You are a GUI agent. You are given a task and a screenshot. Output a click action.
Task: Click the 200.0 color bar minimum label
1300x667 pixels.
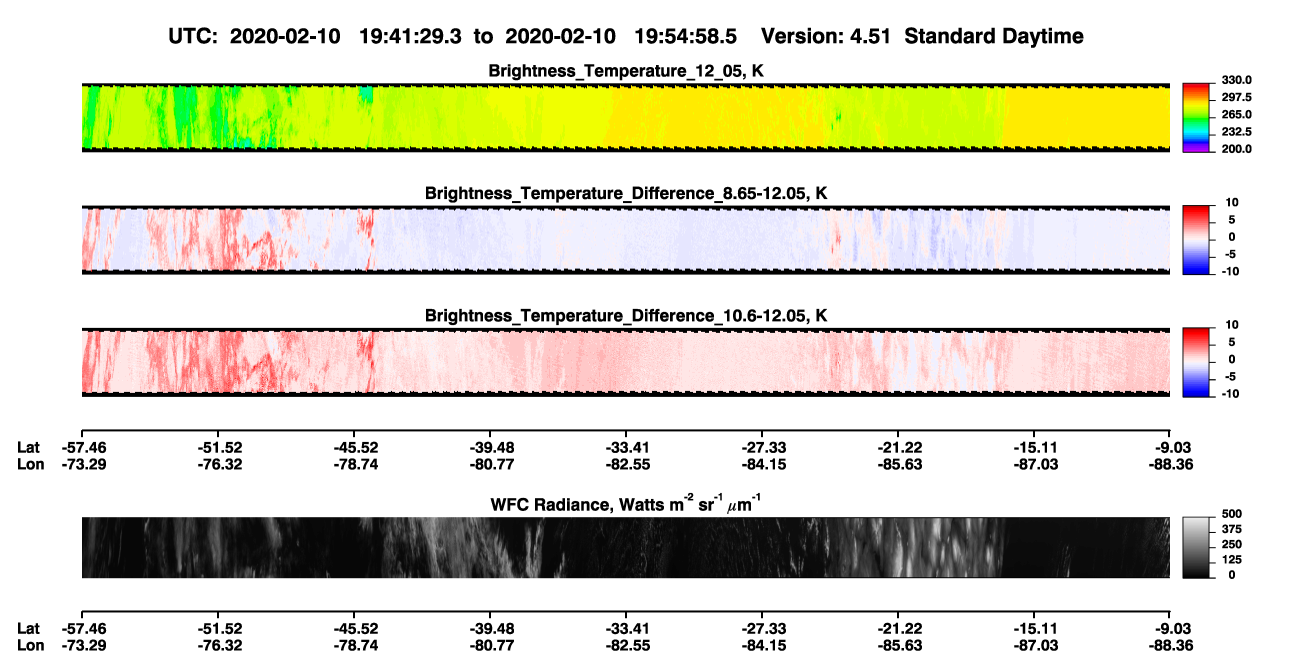[x=1237, y=148]
